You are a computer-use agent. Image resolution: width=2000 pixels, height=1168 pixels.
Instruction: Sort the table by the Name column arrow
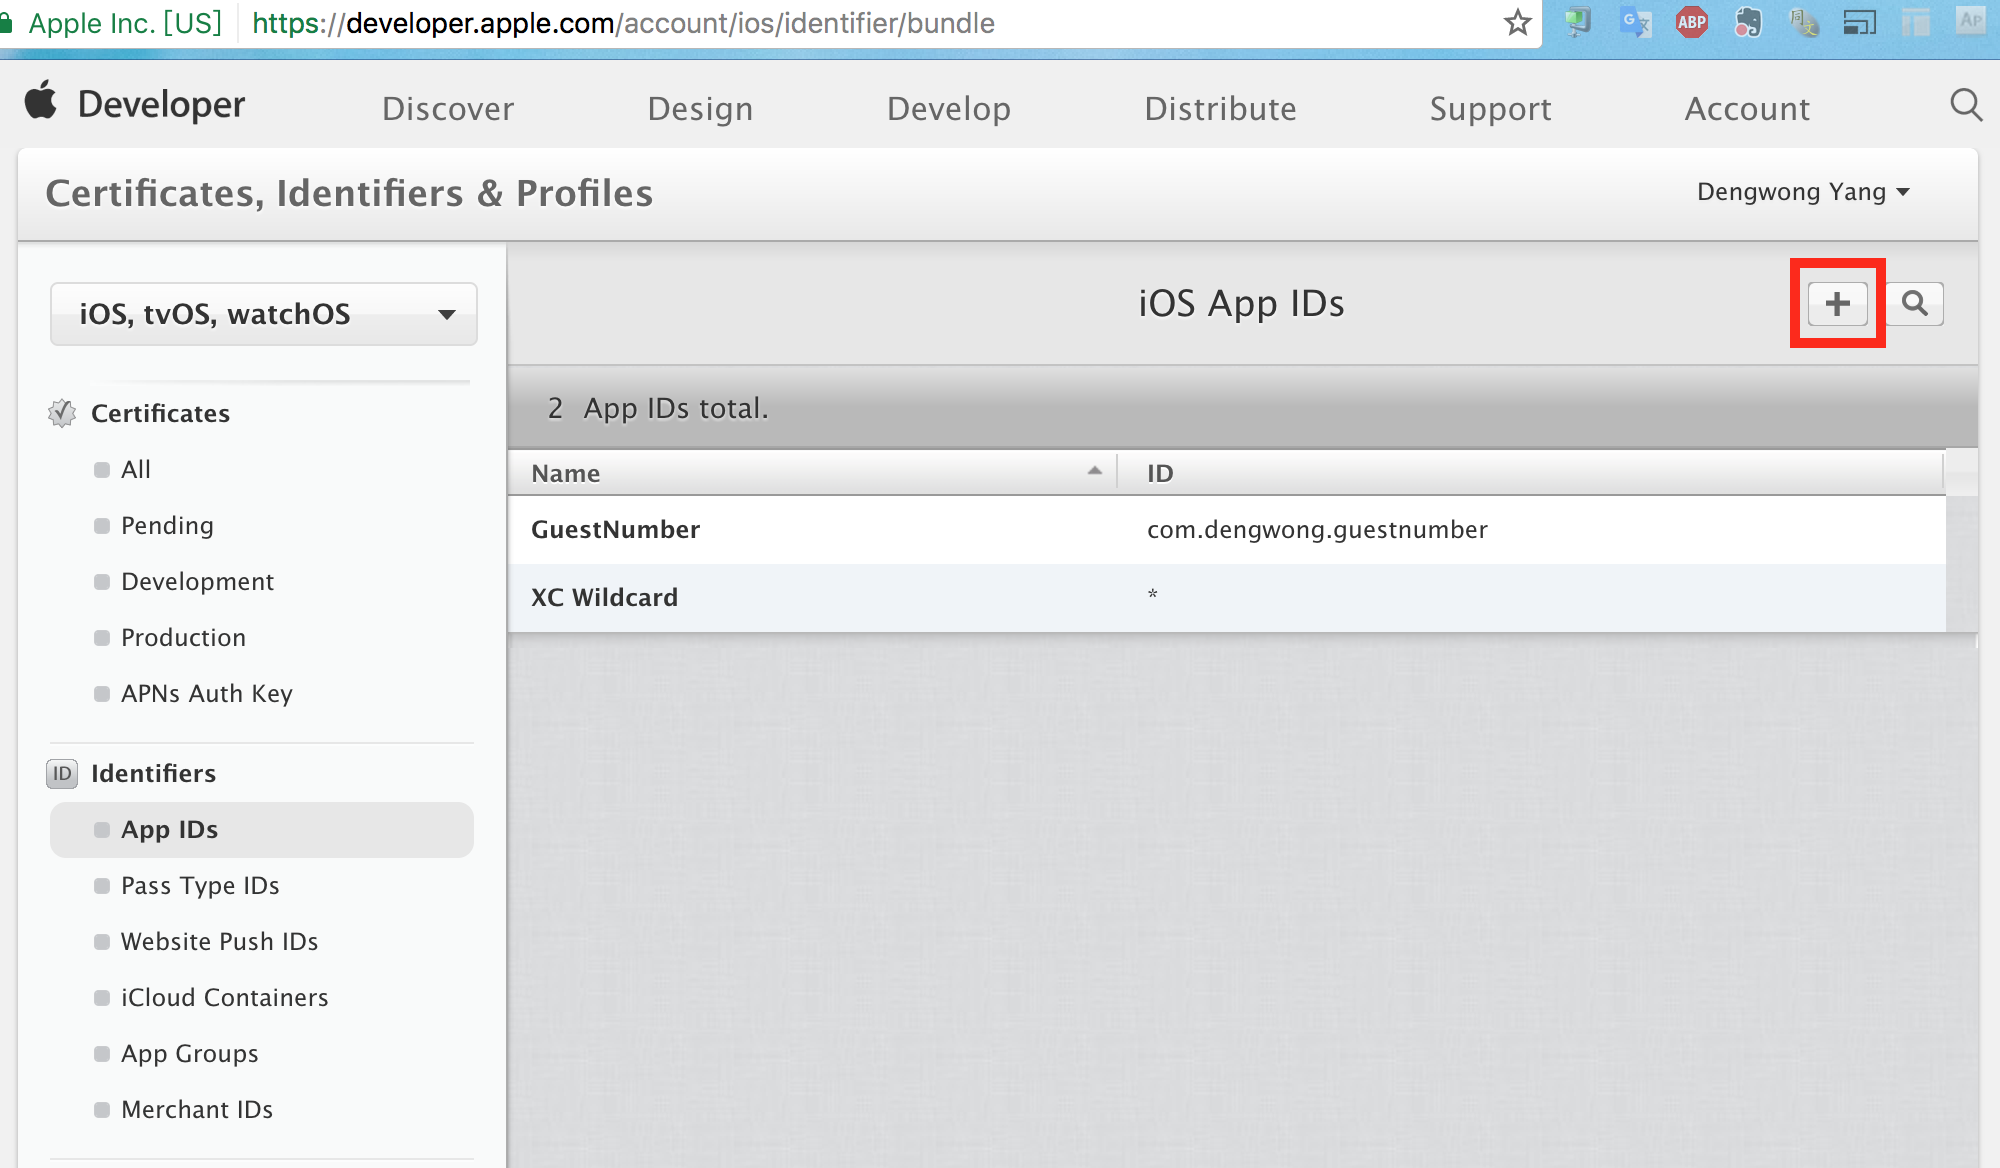point(1095,471)
